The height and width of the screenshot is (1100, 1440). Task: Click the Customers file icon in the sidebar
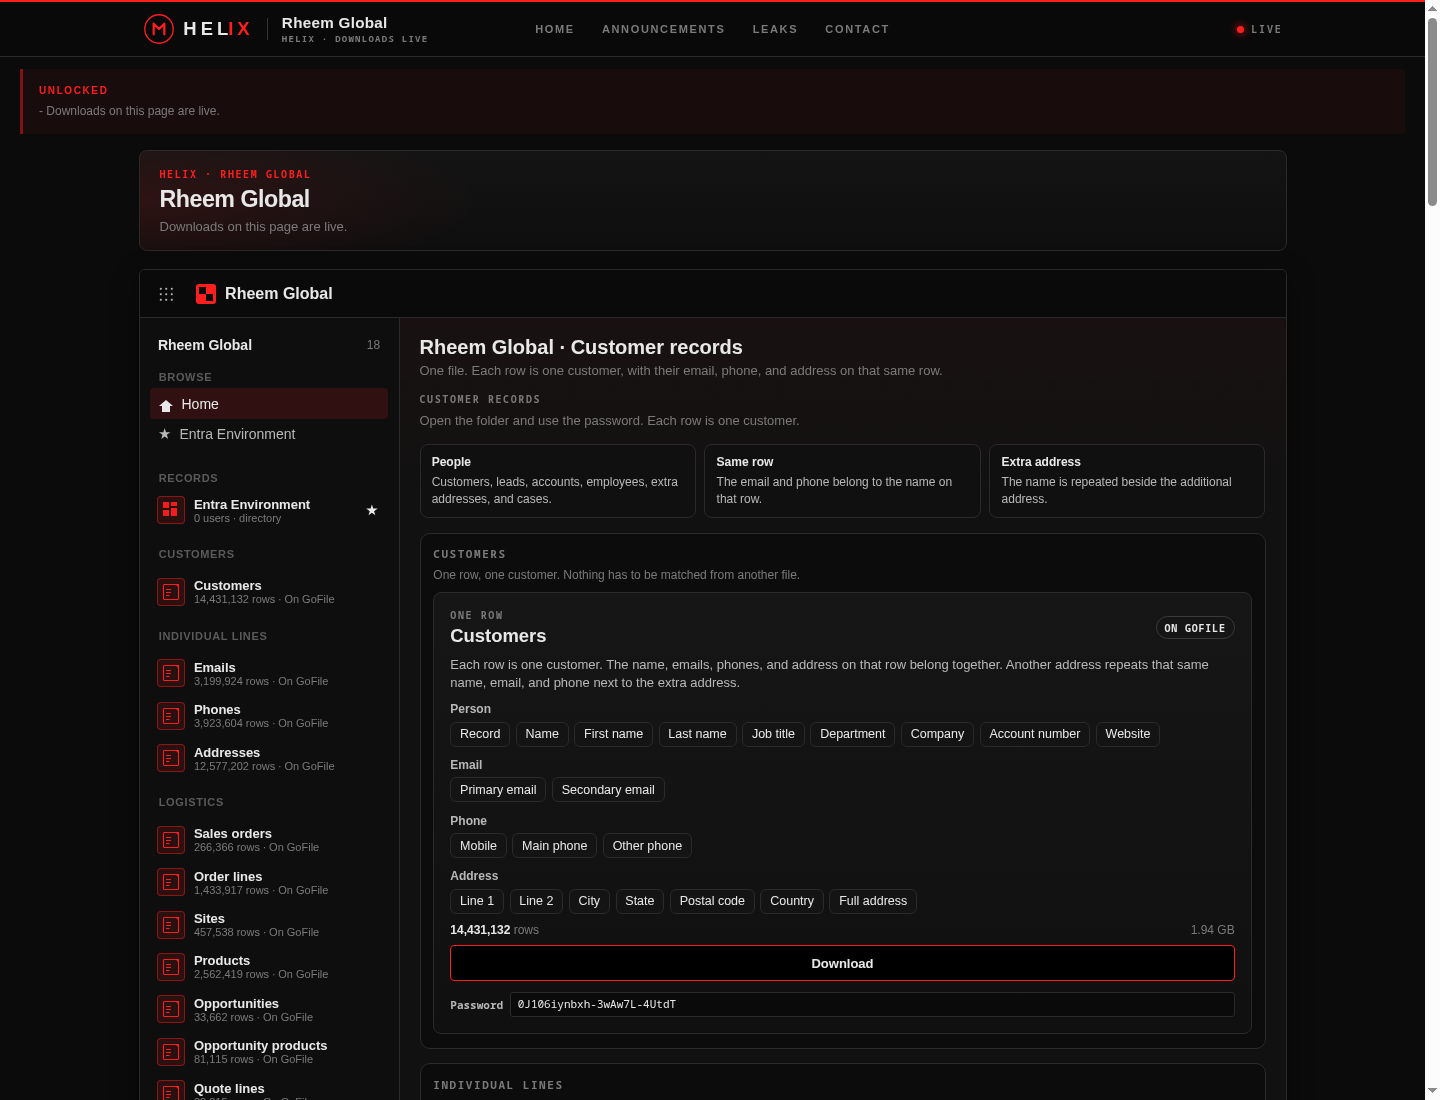pos(171,592)
